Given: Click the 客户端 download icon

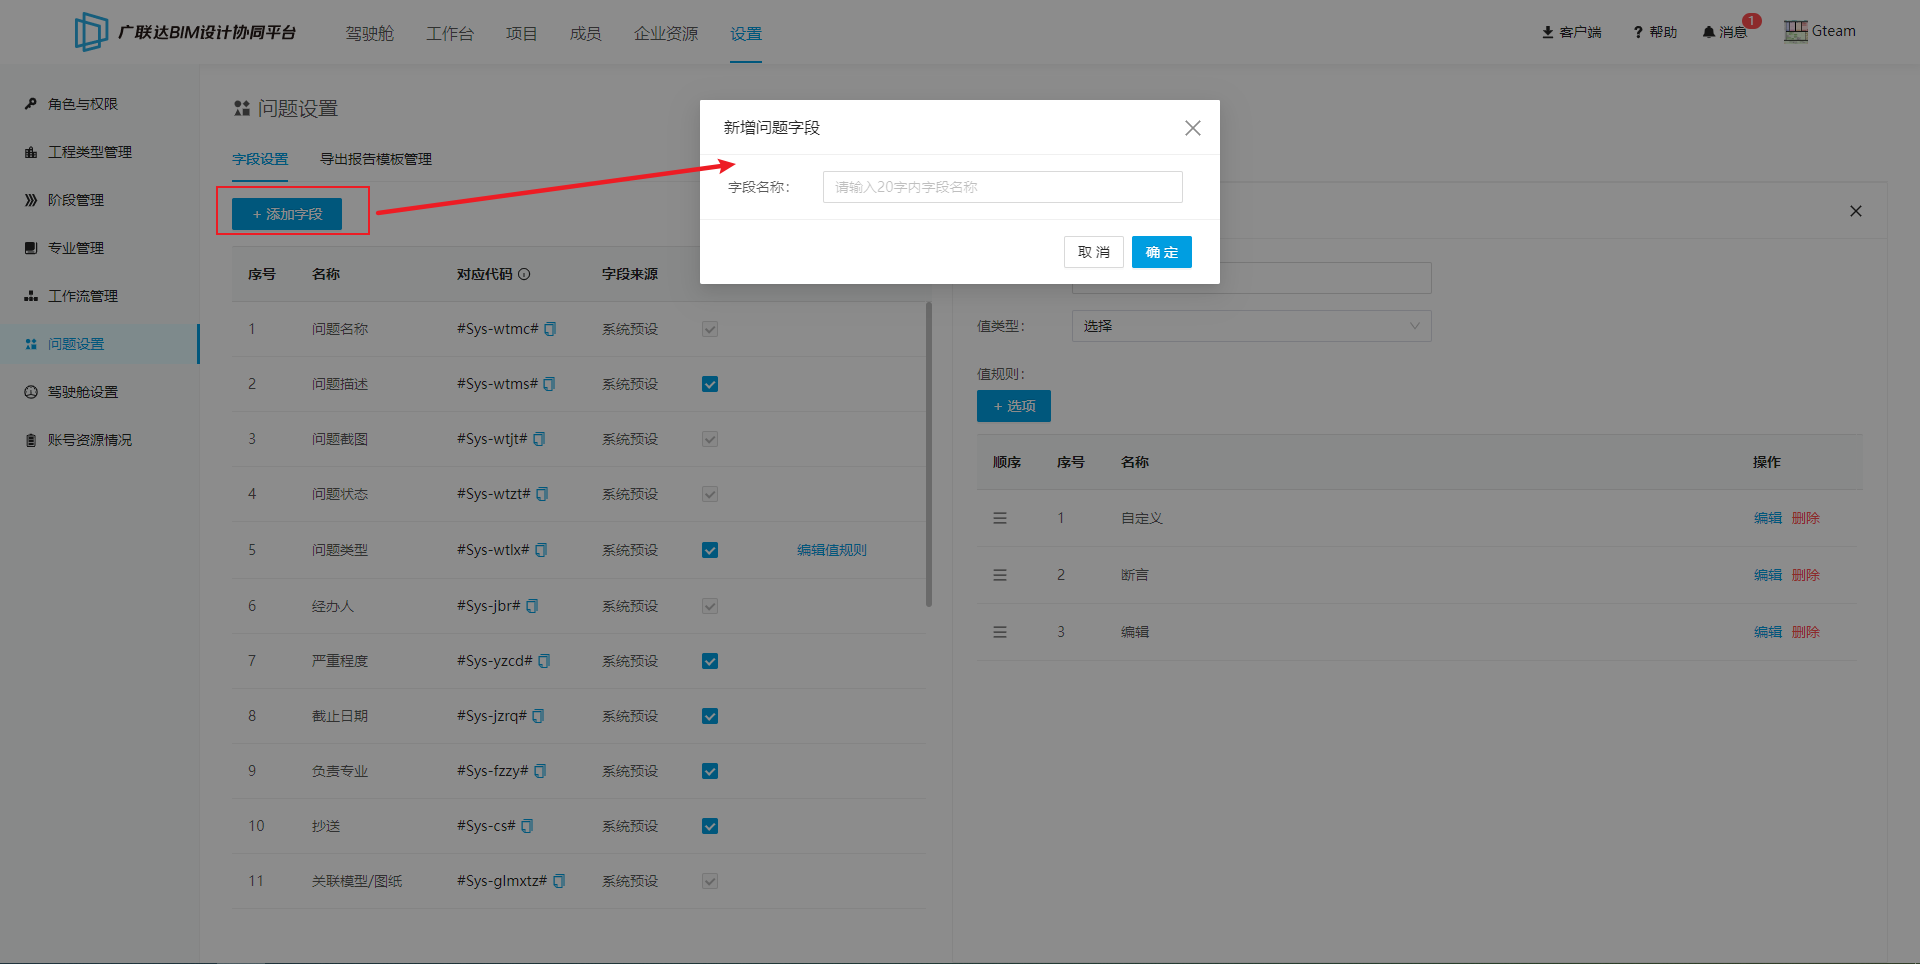Looking at the screenshot, I should (1547, 32).
